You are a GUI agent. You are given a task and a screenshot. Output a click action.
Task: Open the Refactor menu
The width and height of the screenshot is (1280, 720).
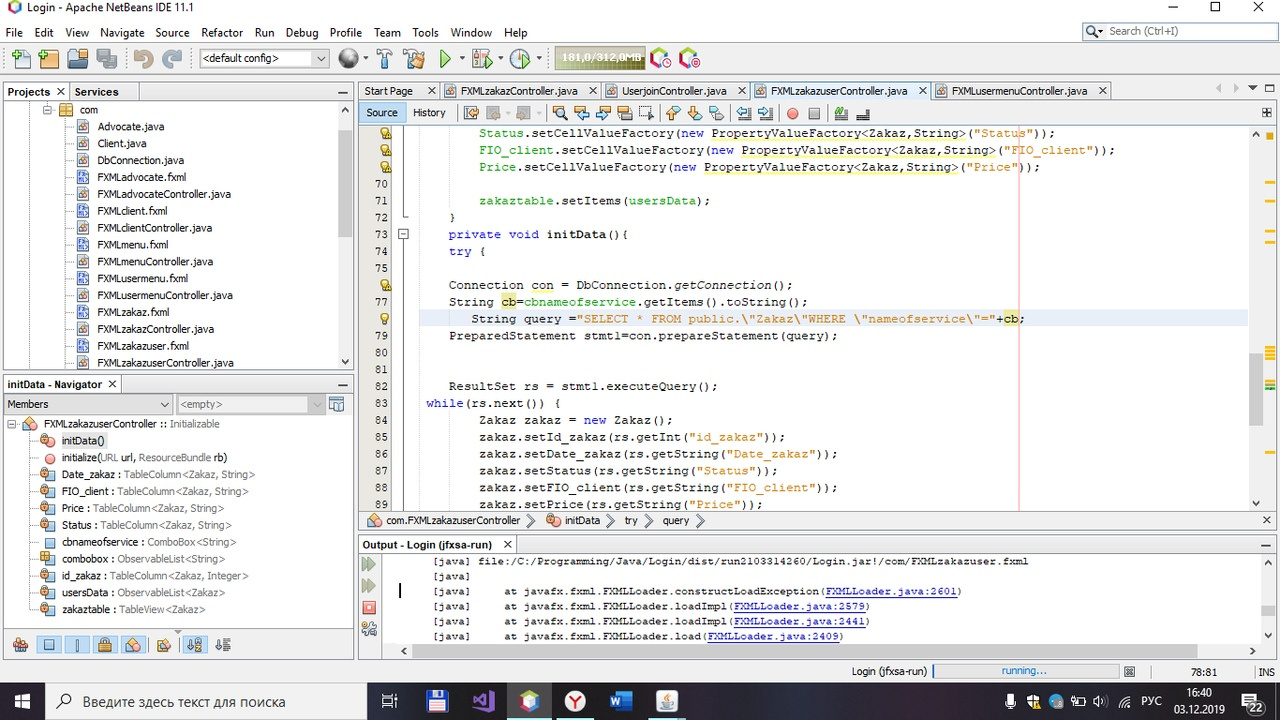tap(222, 32)
